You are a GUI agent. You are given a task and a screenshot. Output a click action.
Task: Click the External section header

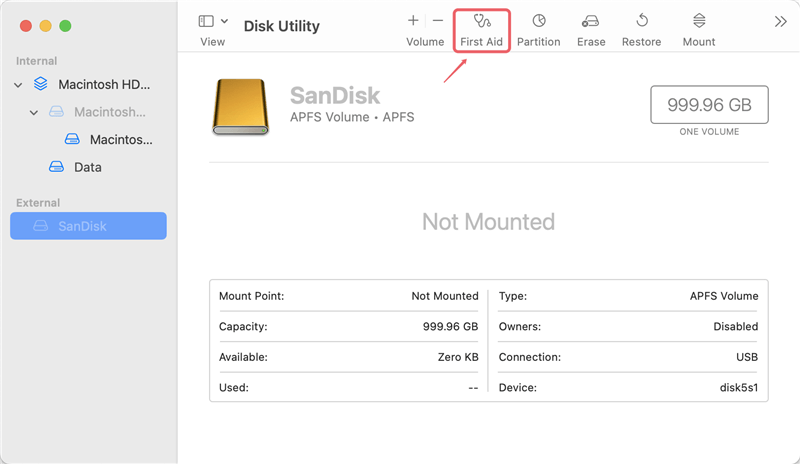pyautogui.click(x=38, y=203)
